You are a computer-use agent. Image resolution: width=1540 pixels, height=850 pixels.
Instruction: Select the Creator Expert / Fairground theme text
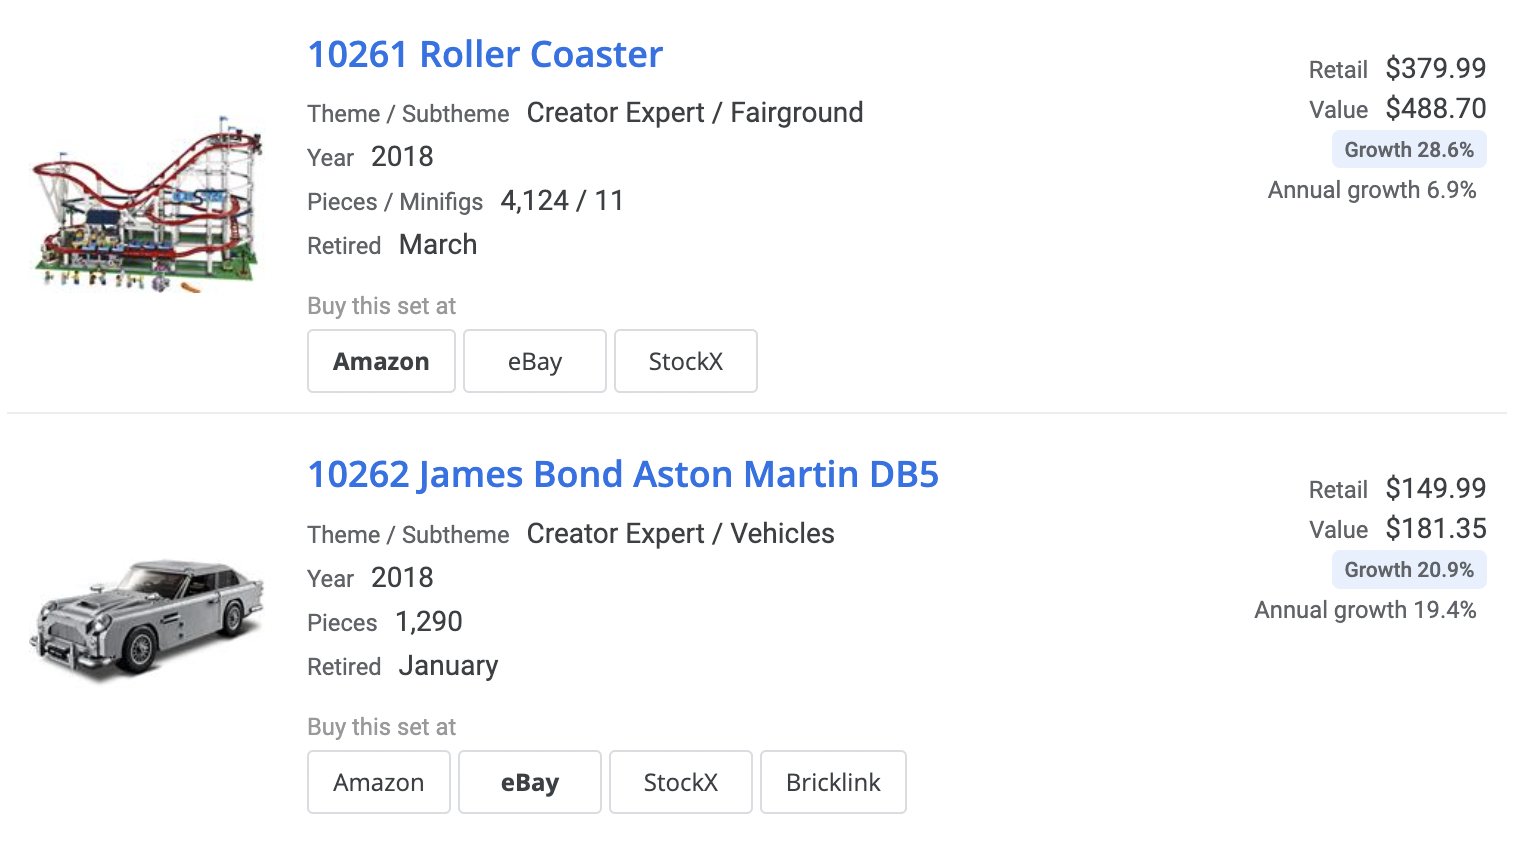click(x=695, y=113)
